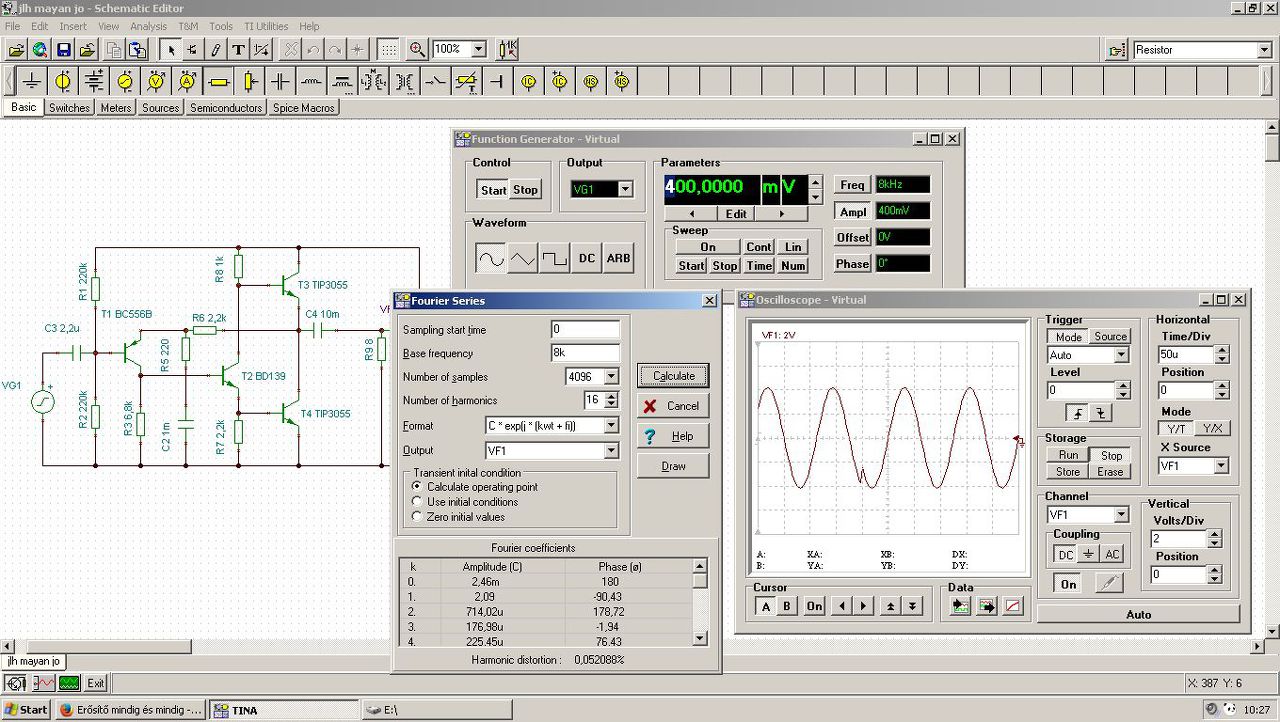Expand the Trigger mode Auto dropdown
The height and width of the screenshot is (722, 1280).
(1121, 355)
